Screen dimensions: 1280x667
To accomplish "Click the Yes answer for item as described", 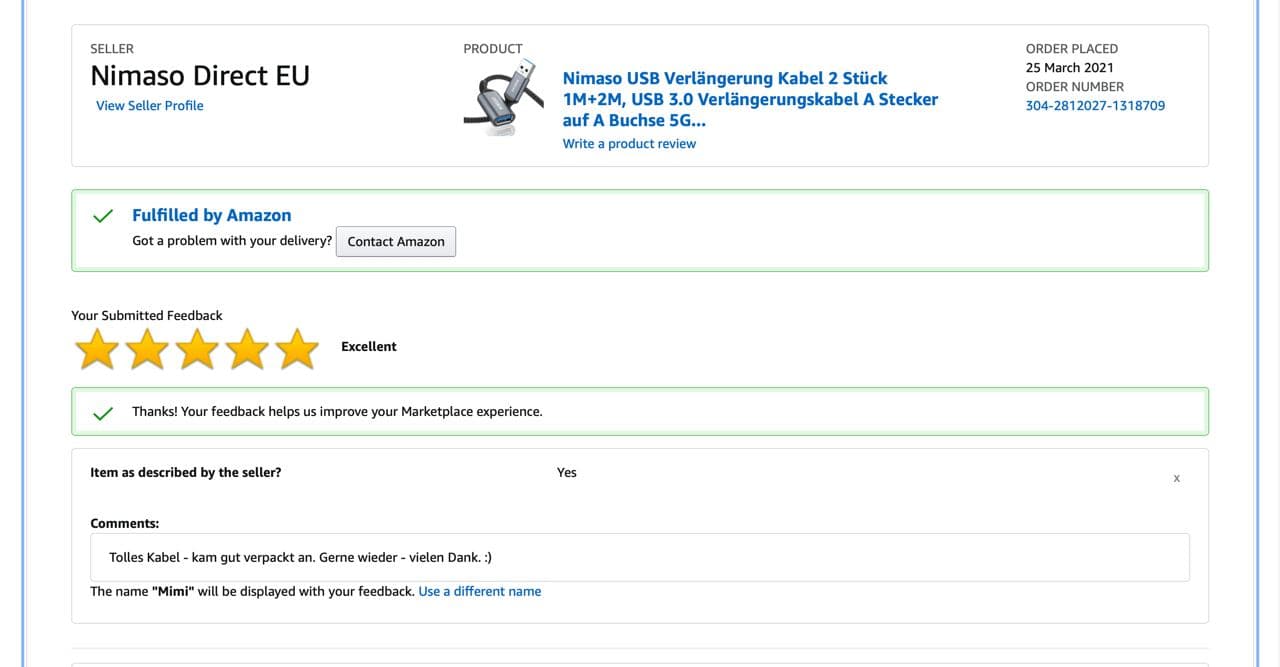I will click(567, 472).
